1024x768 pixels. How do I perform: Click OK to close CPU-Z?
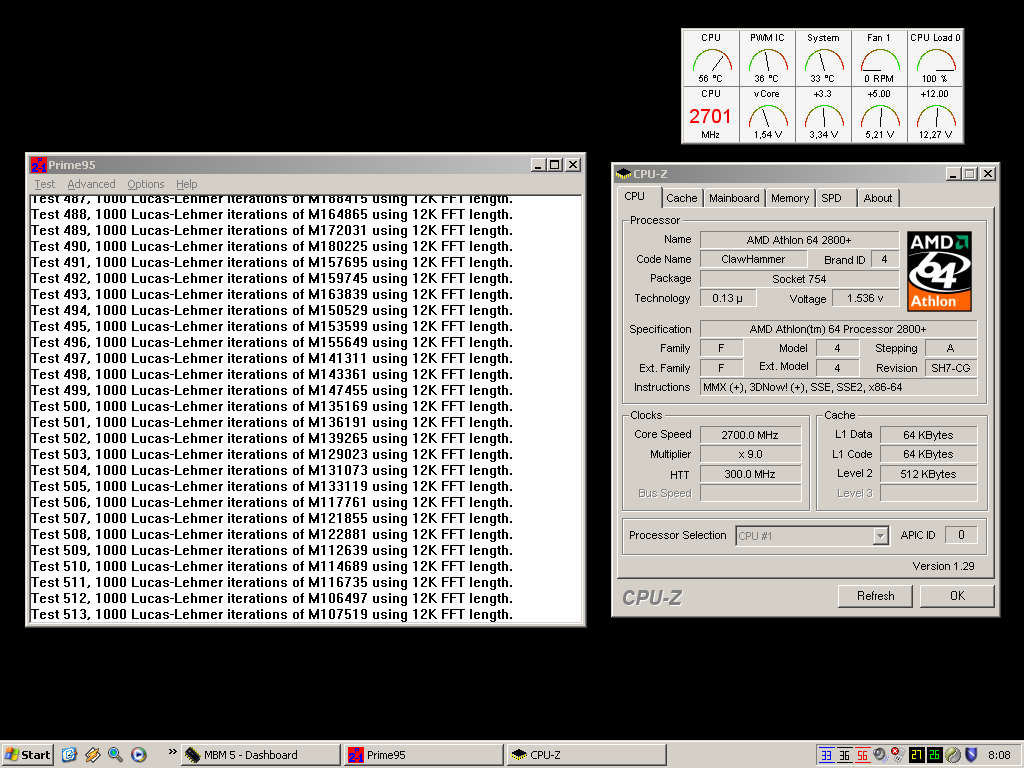[x=957, y=596]
